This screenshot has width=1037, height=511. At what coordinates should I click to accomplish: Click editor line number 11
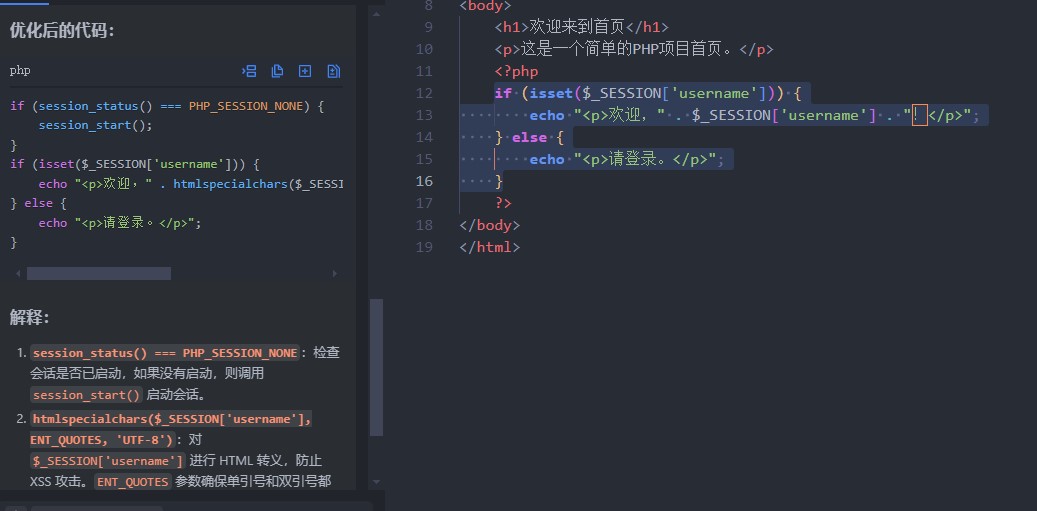(x=424, y=71)
